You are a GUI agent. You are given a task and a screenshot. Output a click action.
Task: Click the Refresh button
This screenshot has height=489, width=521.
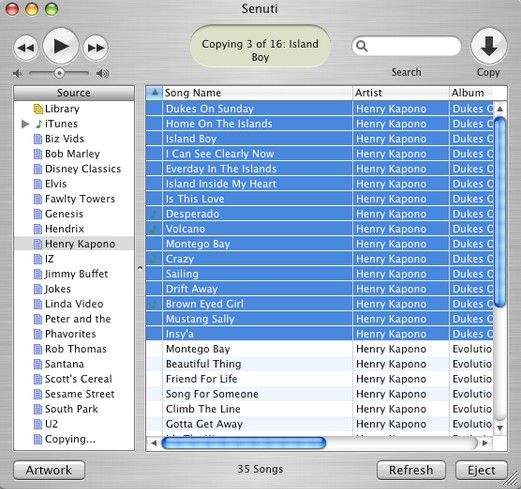pyautogui.click(x=411, y=470)
